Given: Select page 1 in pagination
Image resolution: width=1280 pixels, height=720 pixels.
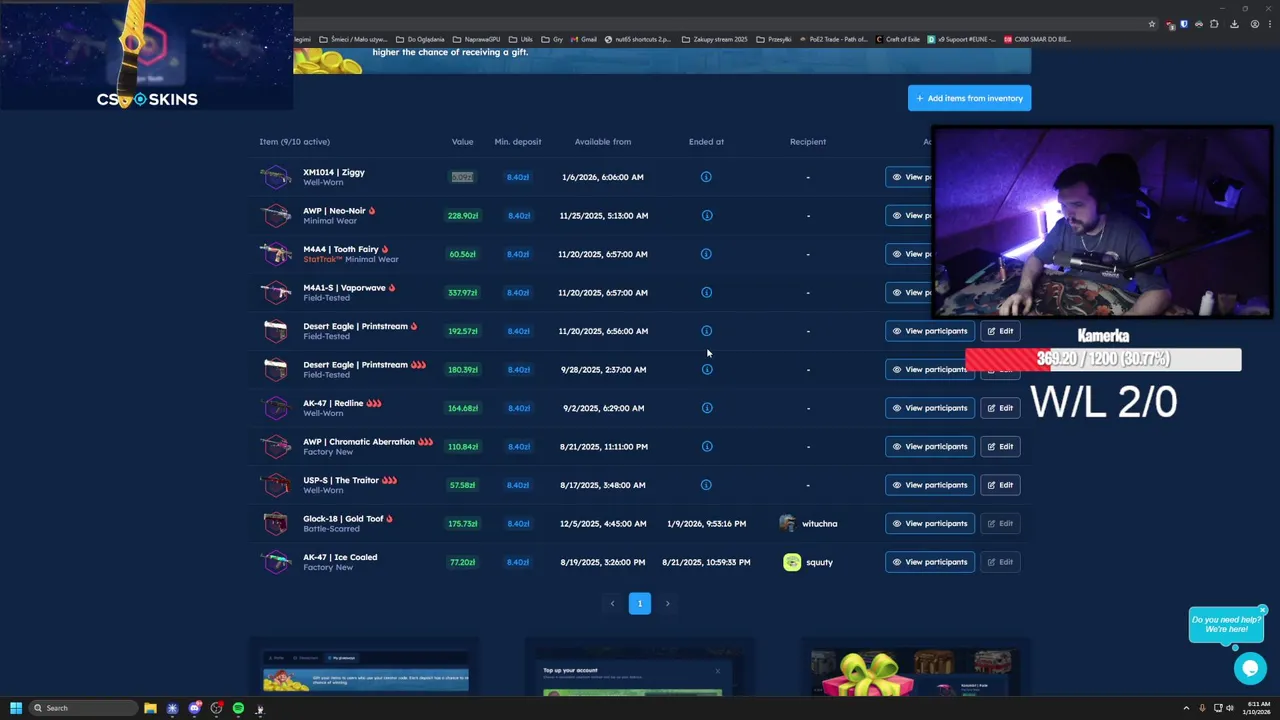Looking at the screenshot, I should pyautogui.click(x=640, y=603).
